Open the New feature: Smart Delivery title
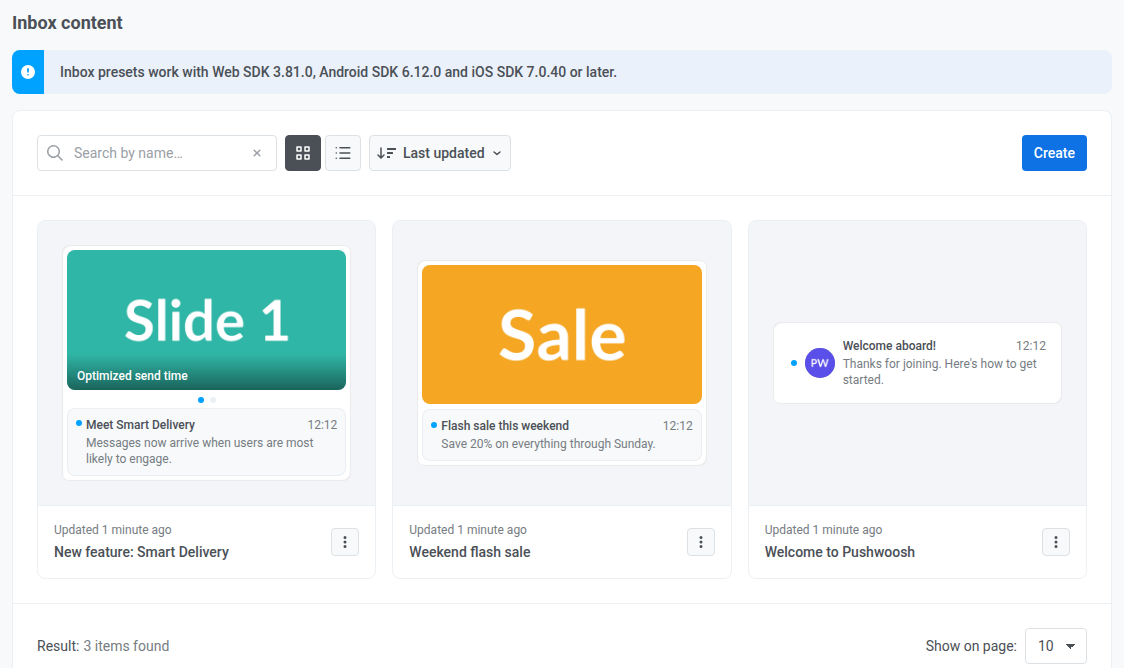 (x=141, y=552)
